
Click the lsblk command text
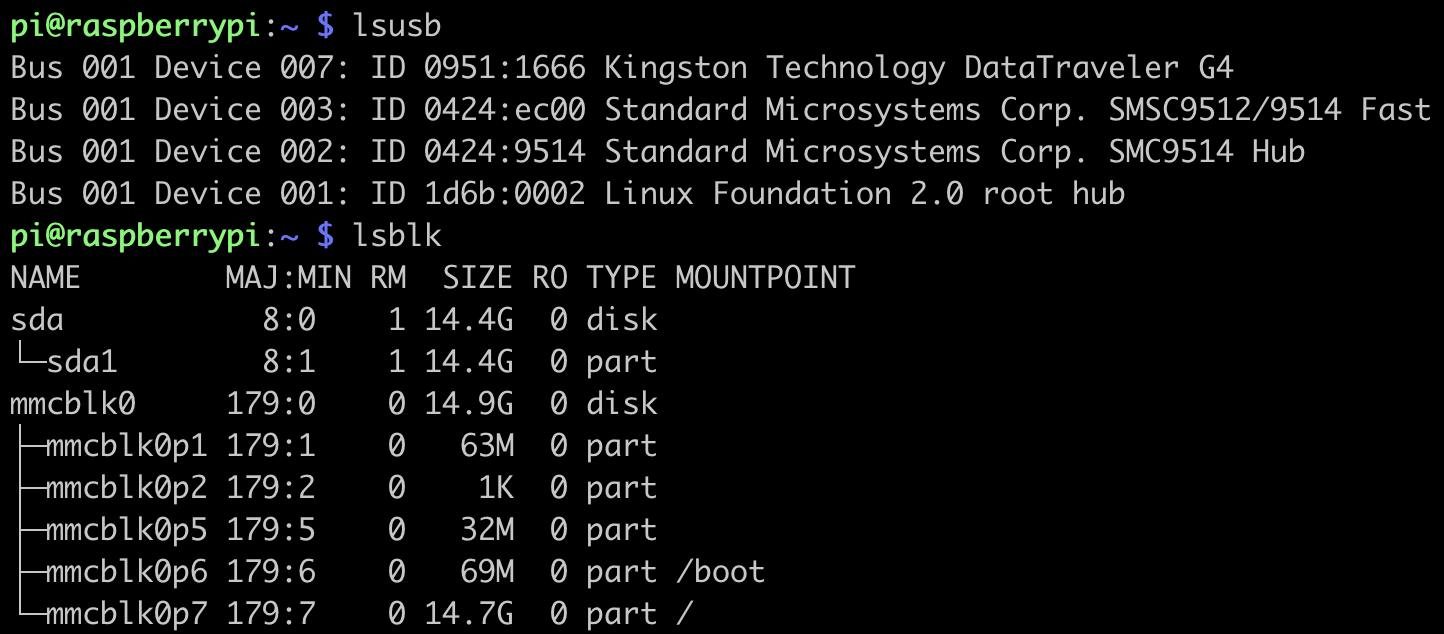[397, 236]
